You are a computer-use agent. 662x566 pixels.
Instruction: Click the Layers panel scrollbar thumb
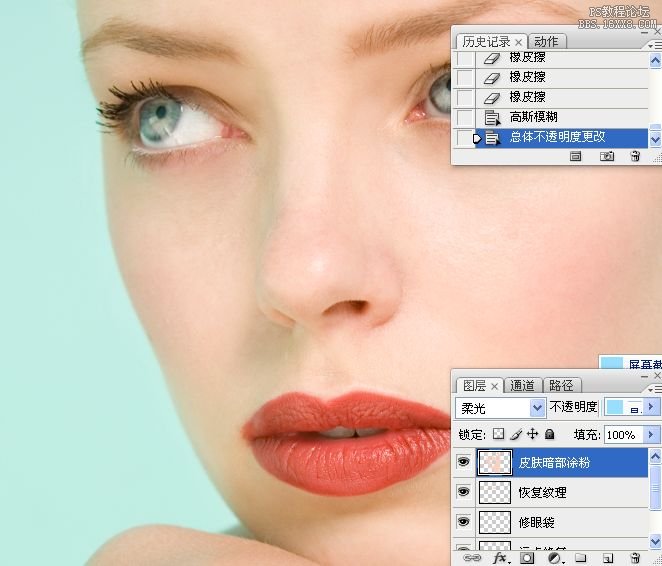click(x=655, y=487)
